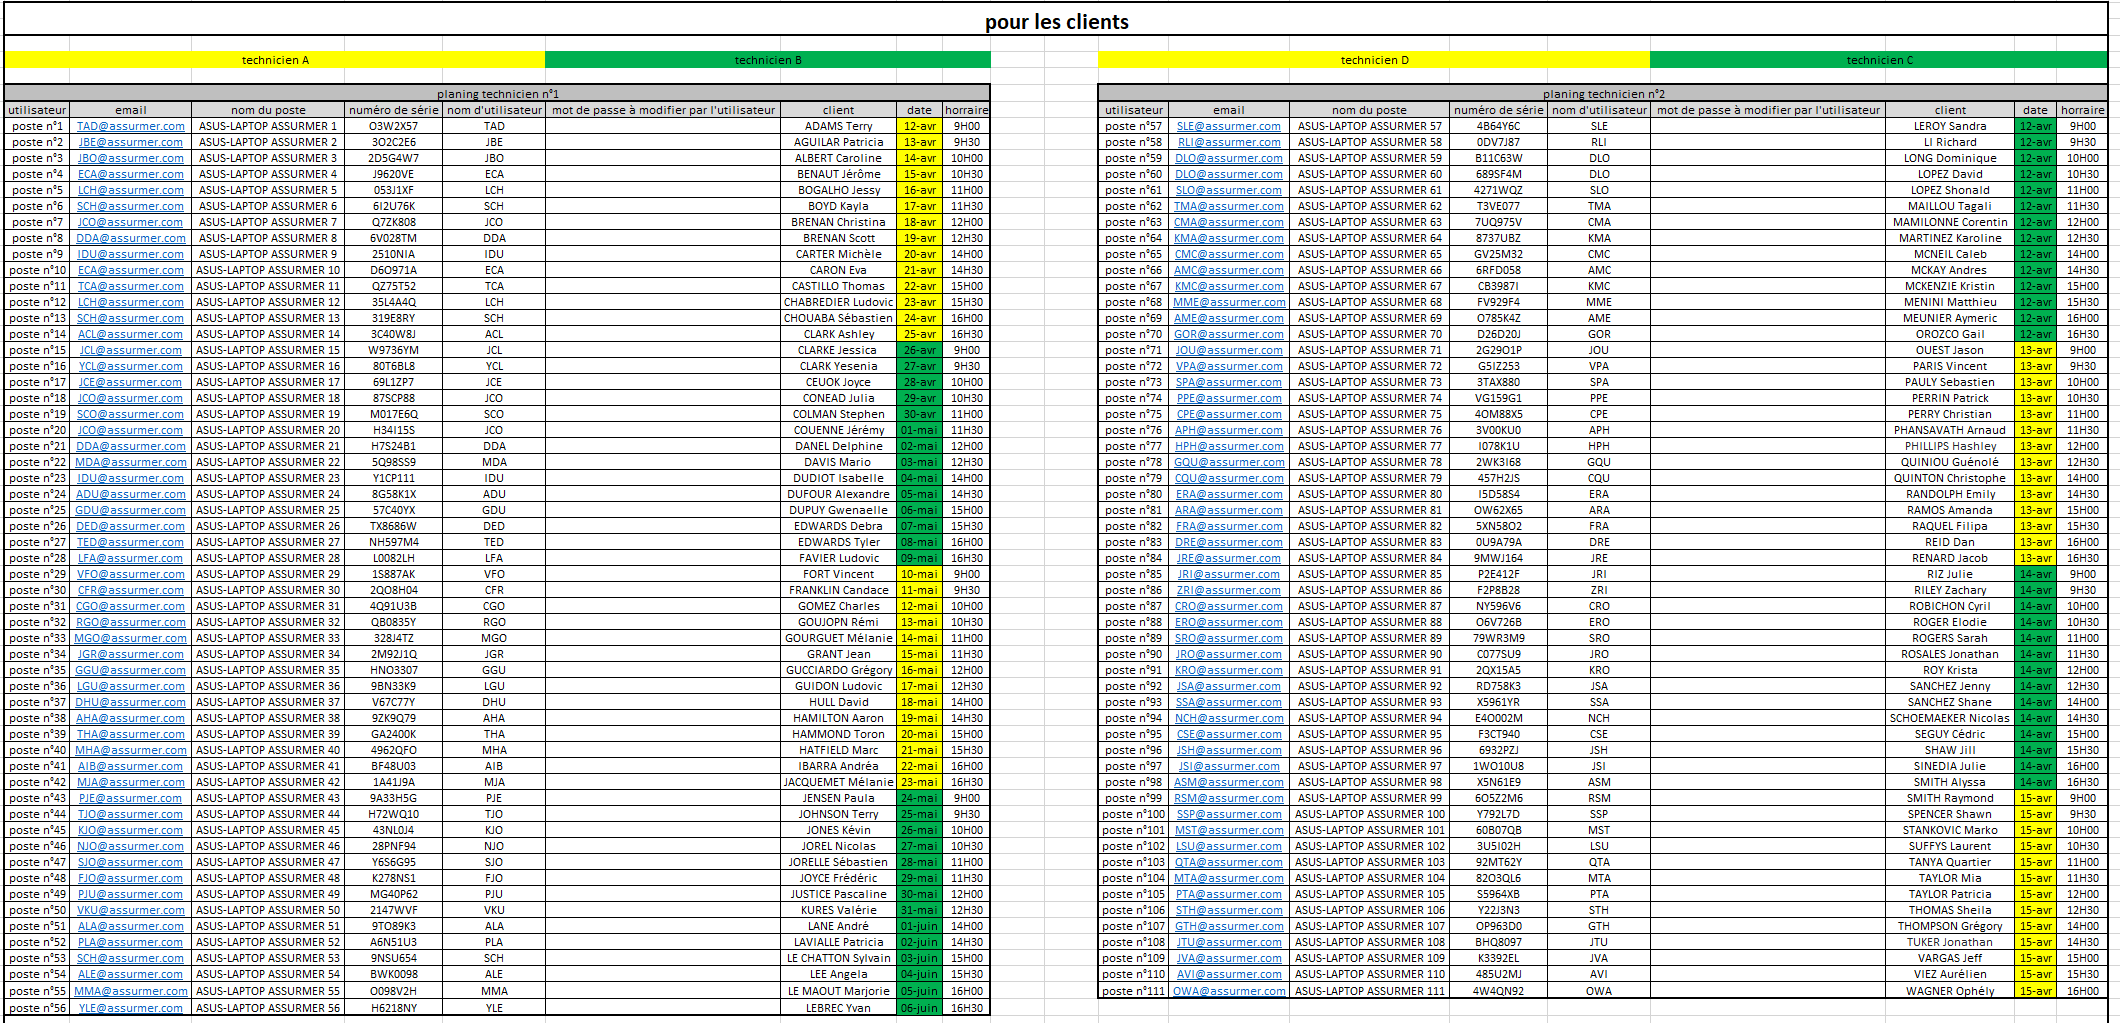The height and width of the screenshot is (1023, 2120).
Task: Open the MME@assurmer.com email link
Action: point(1229,302)
